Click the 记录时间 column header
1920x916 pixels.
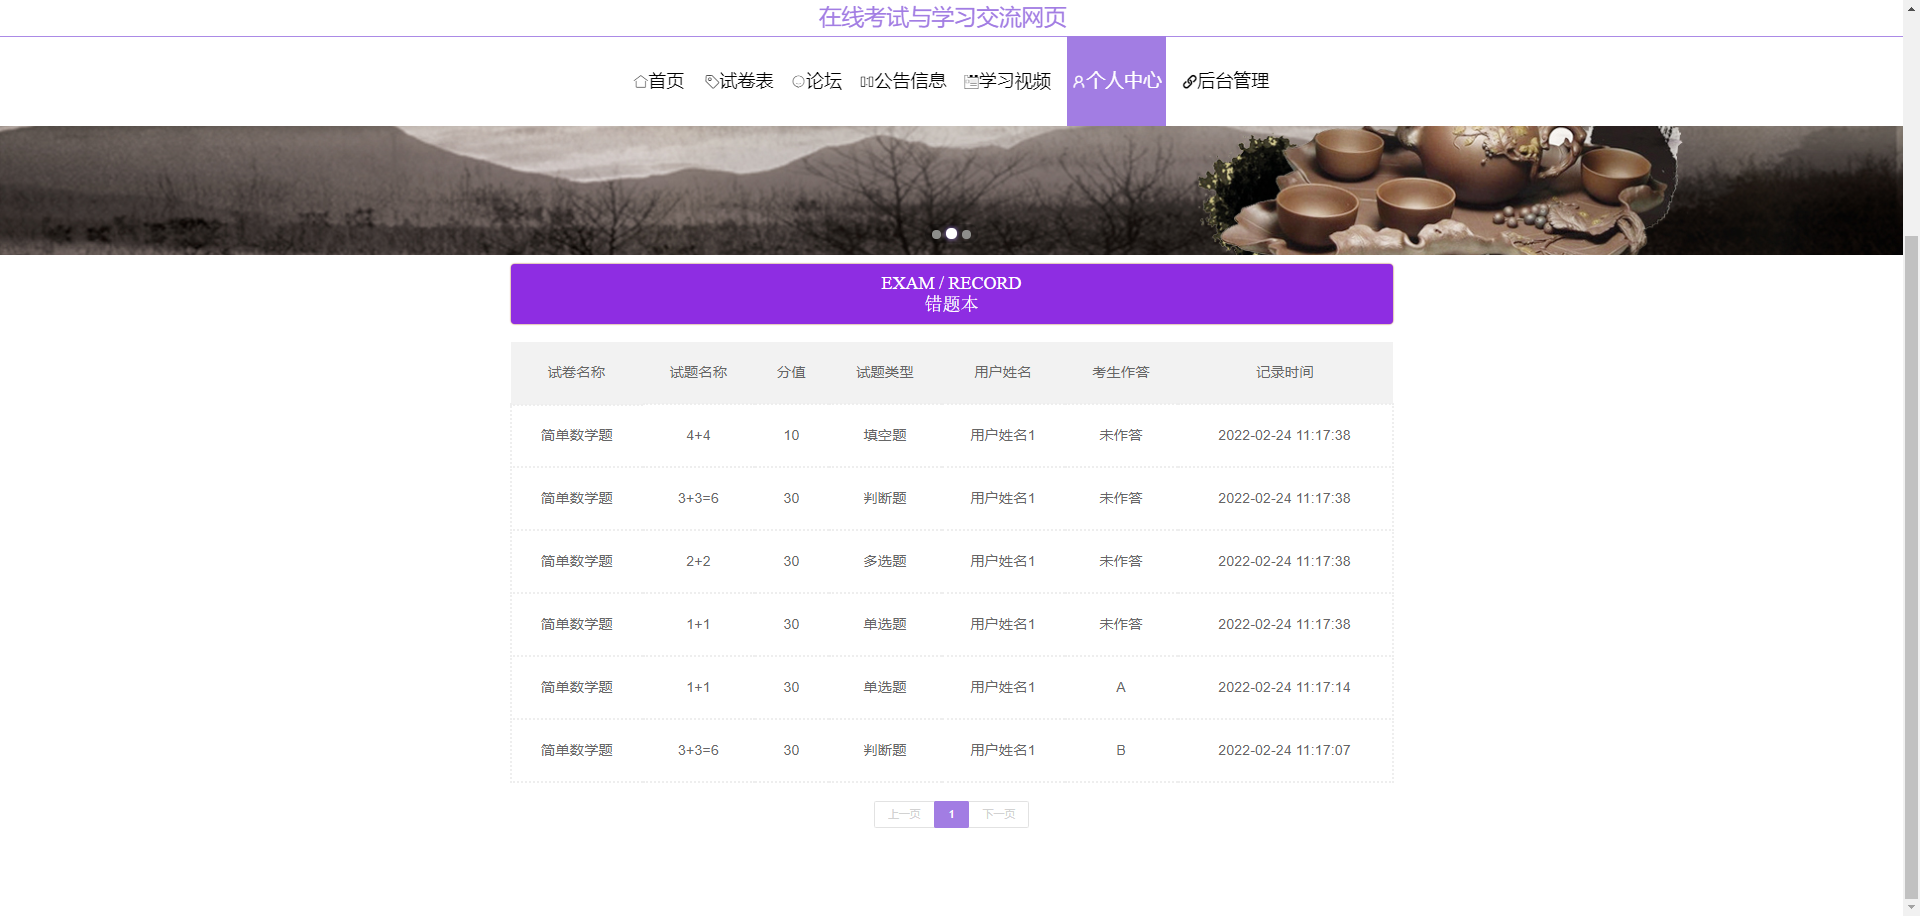pyautogui.click(x=1284, y=372)
